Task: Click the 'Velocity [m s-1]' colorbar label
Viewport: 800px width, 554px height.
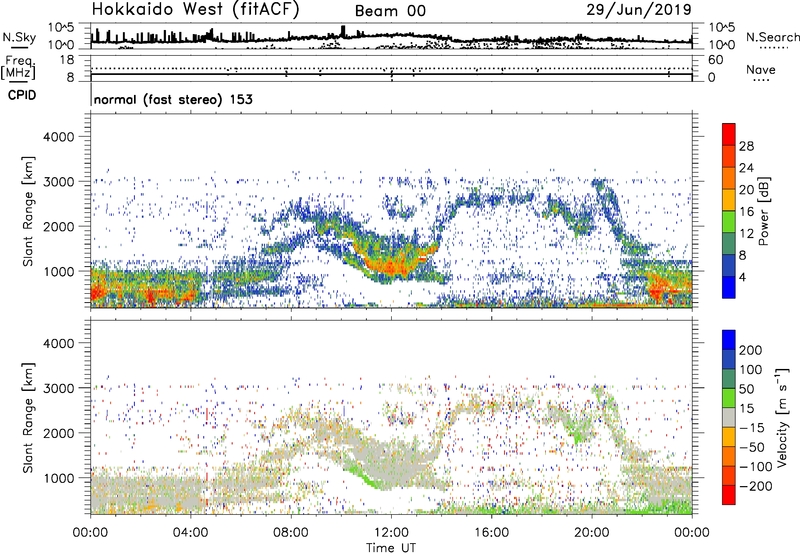Action: pyautogui.click(x=782, y=417)
